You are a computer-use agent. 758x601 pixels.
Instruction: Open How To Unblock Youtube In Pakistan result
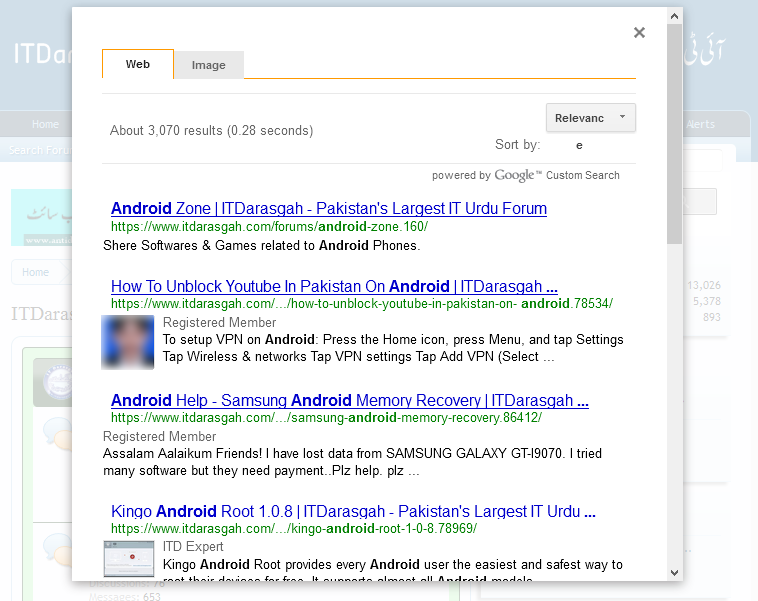334,286
